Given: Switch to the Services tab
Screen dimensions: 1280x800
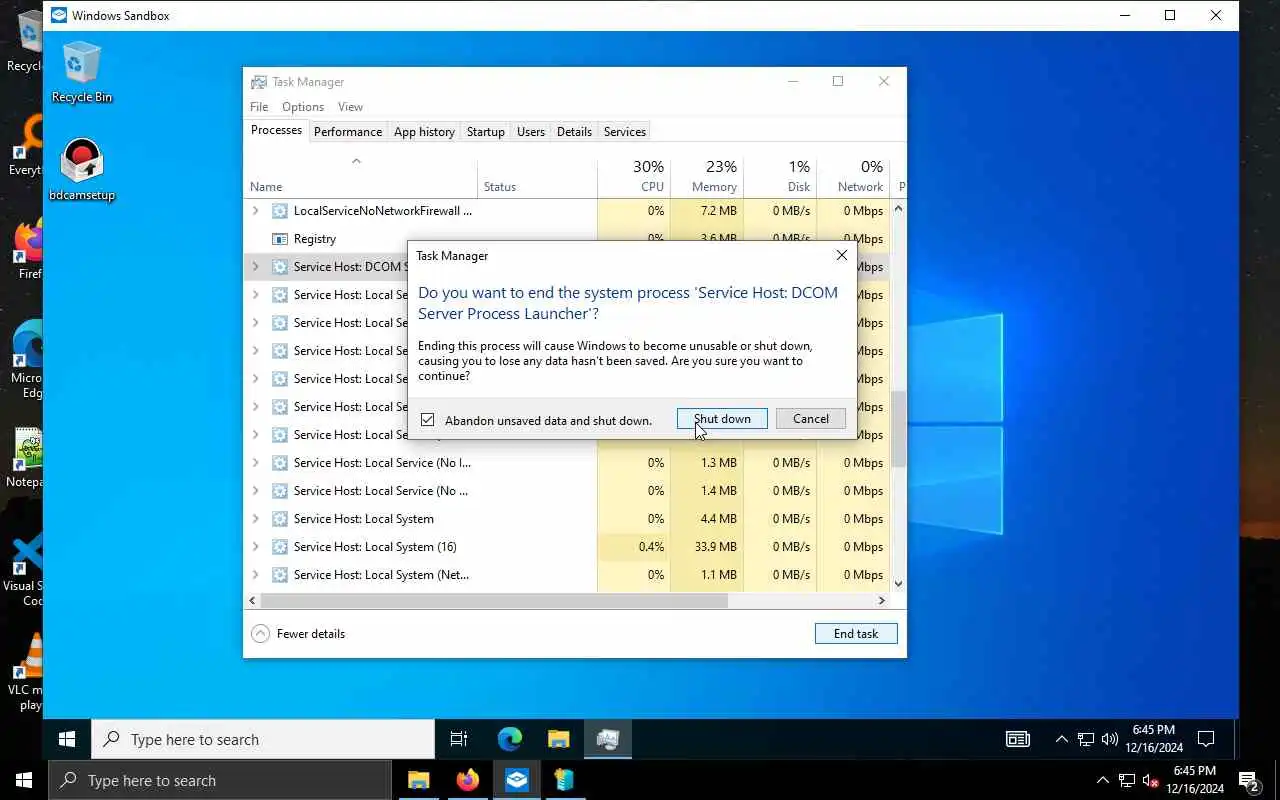Looking at the screenshot, I should coord(625,131).
